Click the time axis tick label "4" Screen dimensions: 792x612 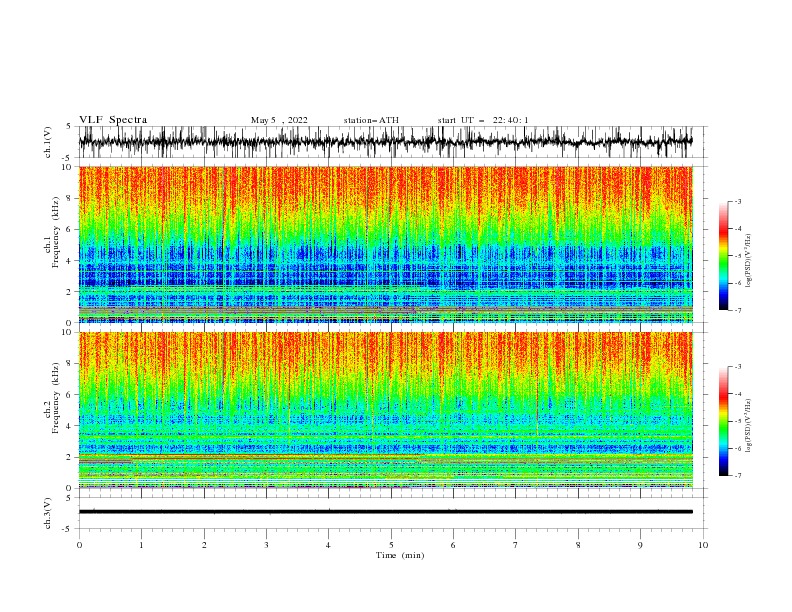[328, 545]
